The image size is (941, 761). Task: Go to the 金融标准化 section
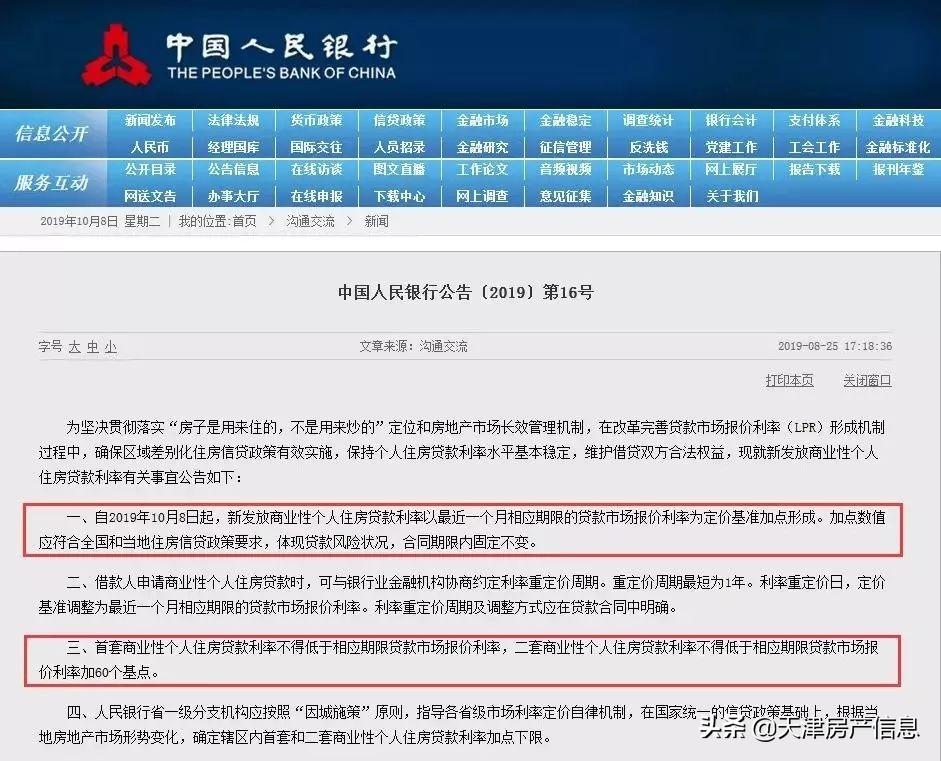[x=898, y=147]
